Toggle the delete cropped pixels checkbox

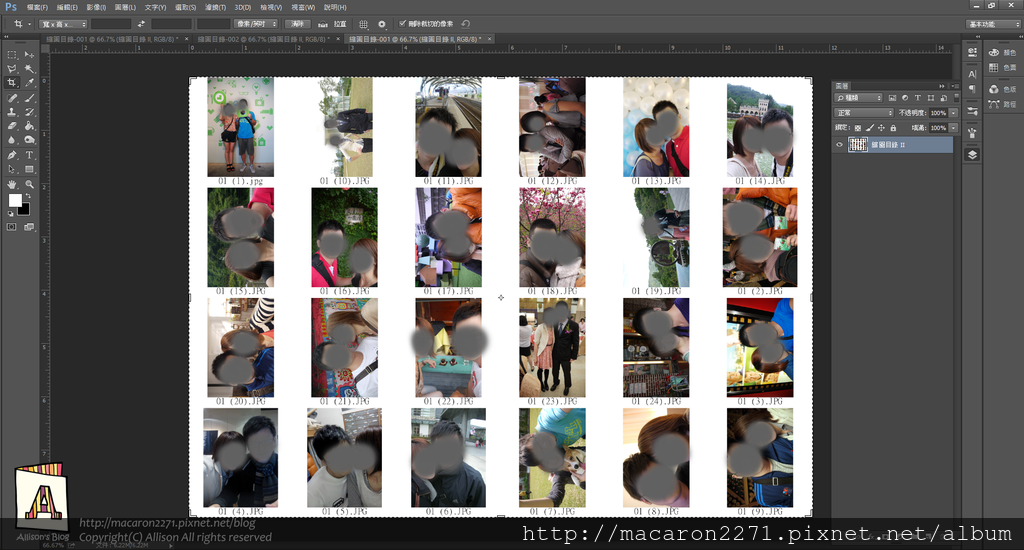[402, 24]
